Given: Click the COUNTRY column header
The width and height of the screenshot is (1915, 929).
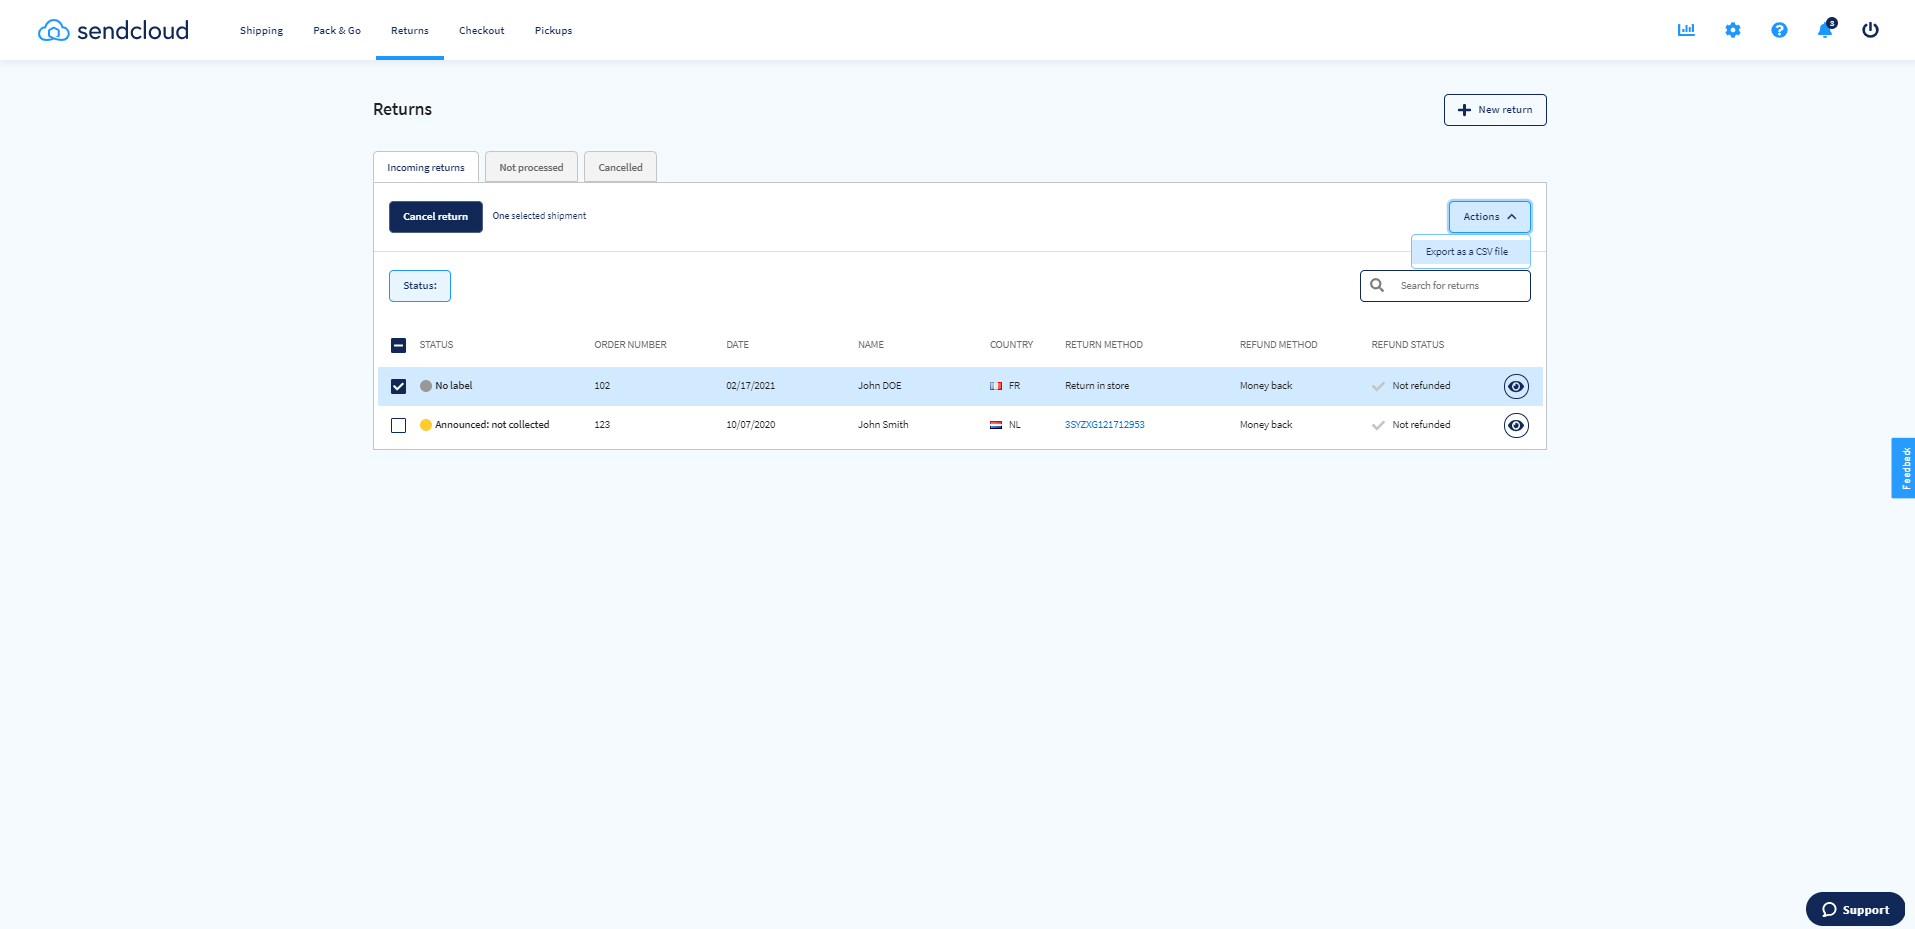Looking at the screenshot, I should point(1011,345).
